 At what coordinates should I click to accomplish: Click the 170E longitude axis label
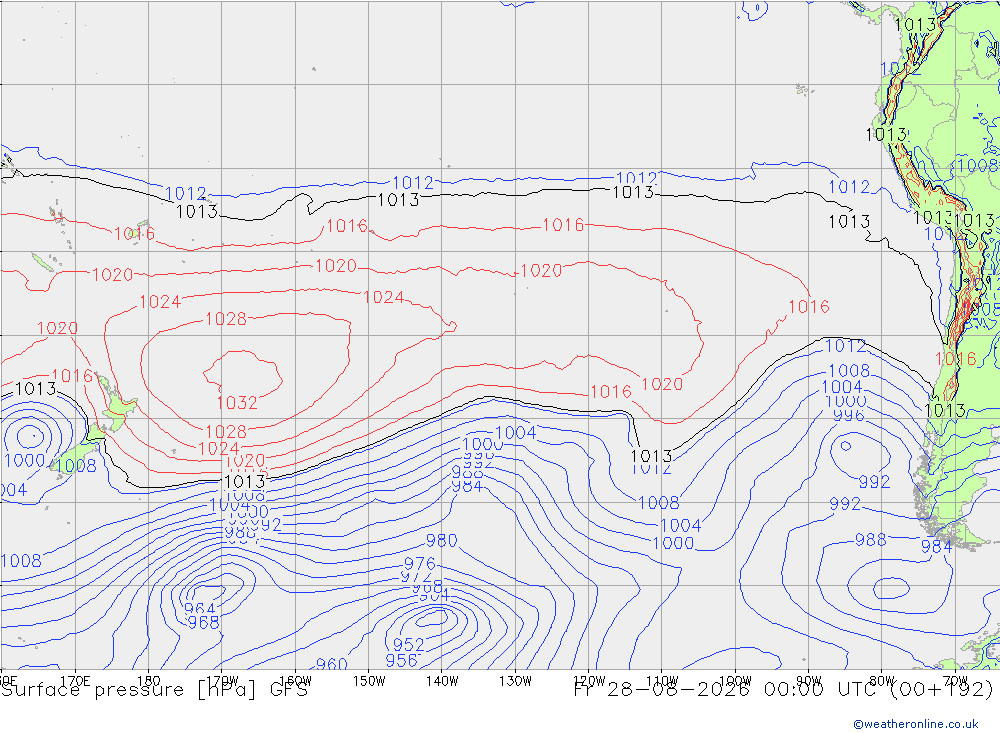click(x=75, y=681)
